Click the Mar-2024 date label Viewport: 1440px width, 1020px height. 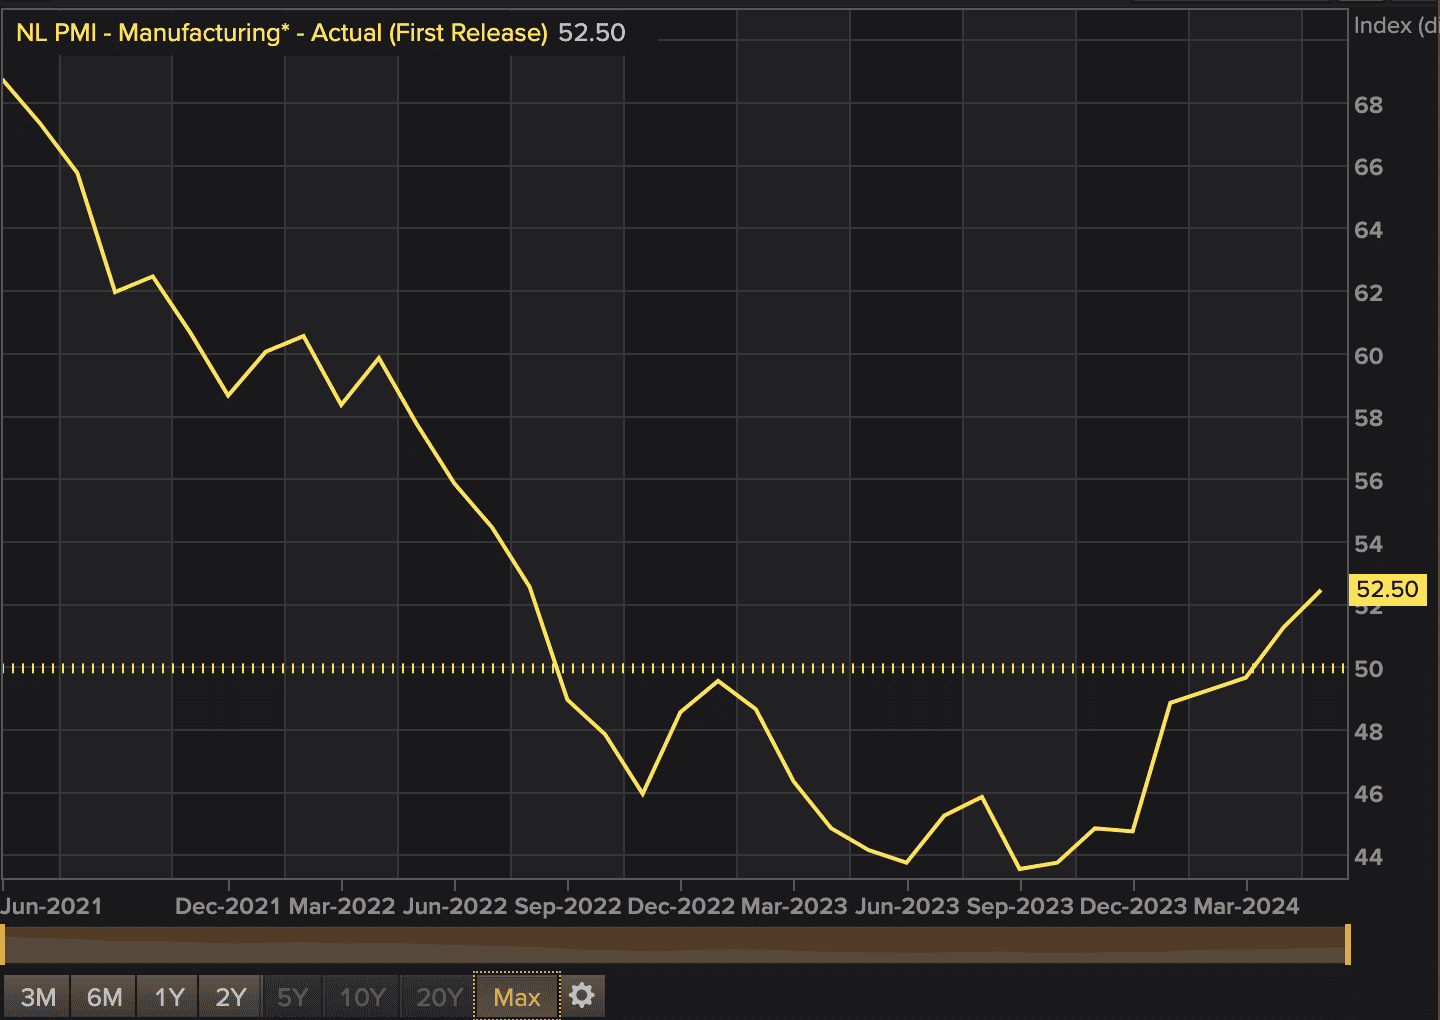(x=1247, y=906)
